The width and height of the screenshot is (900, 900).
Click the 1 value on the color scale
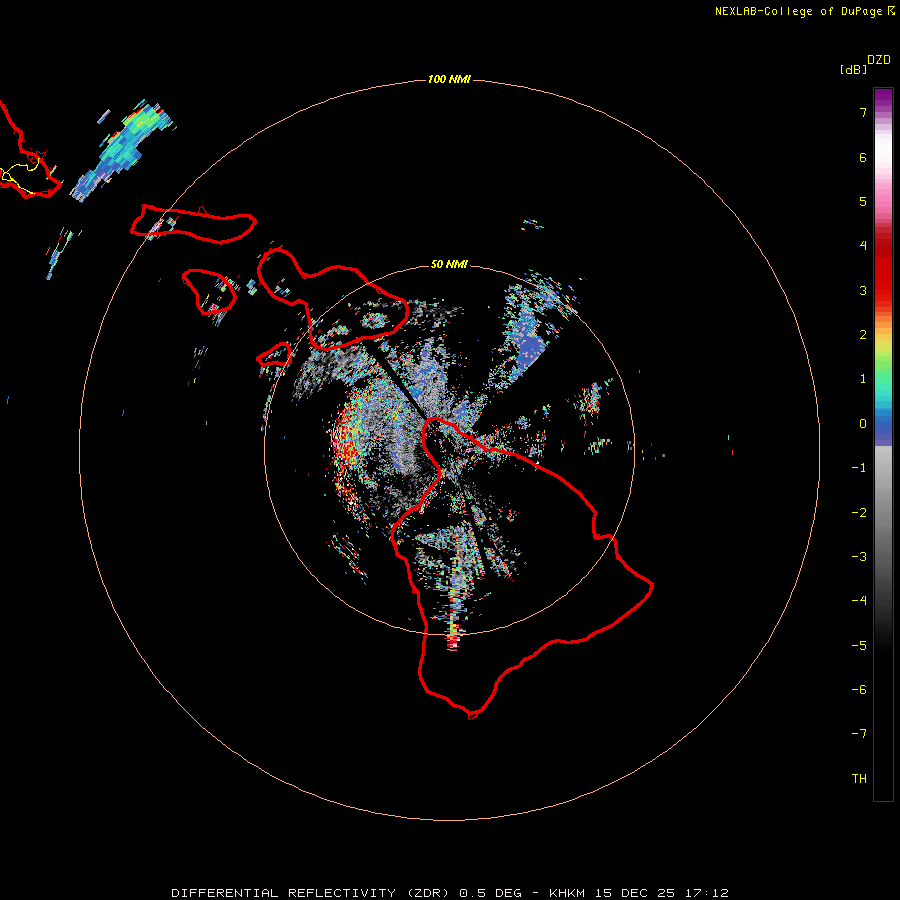(x=863, y=379)
